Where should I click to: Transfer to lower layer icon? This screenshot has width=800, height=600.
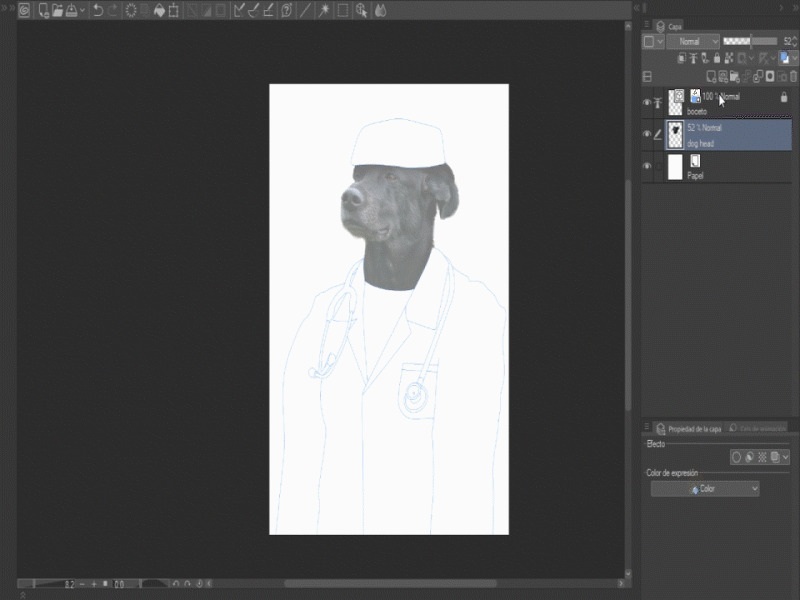tap(747, 77)
